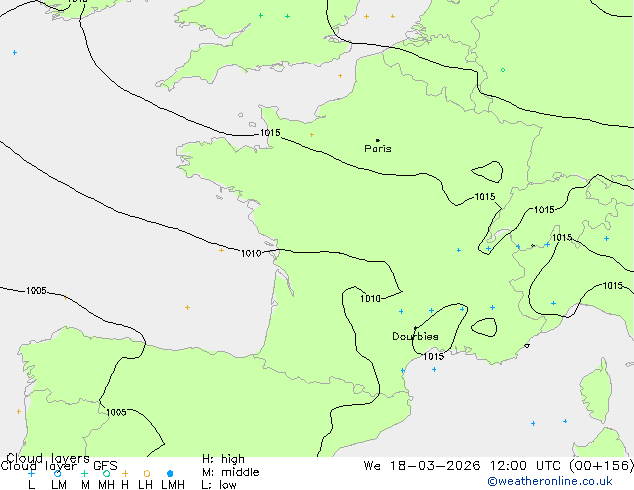Click the LMH legend abbreviation text
634x490 pixels.
click(x=173, y=485)
